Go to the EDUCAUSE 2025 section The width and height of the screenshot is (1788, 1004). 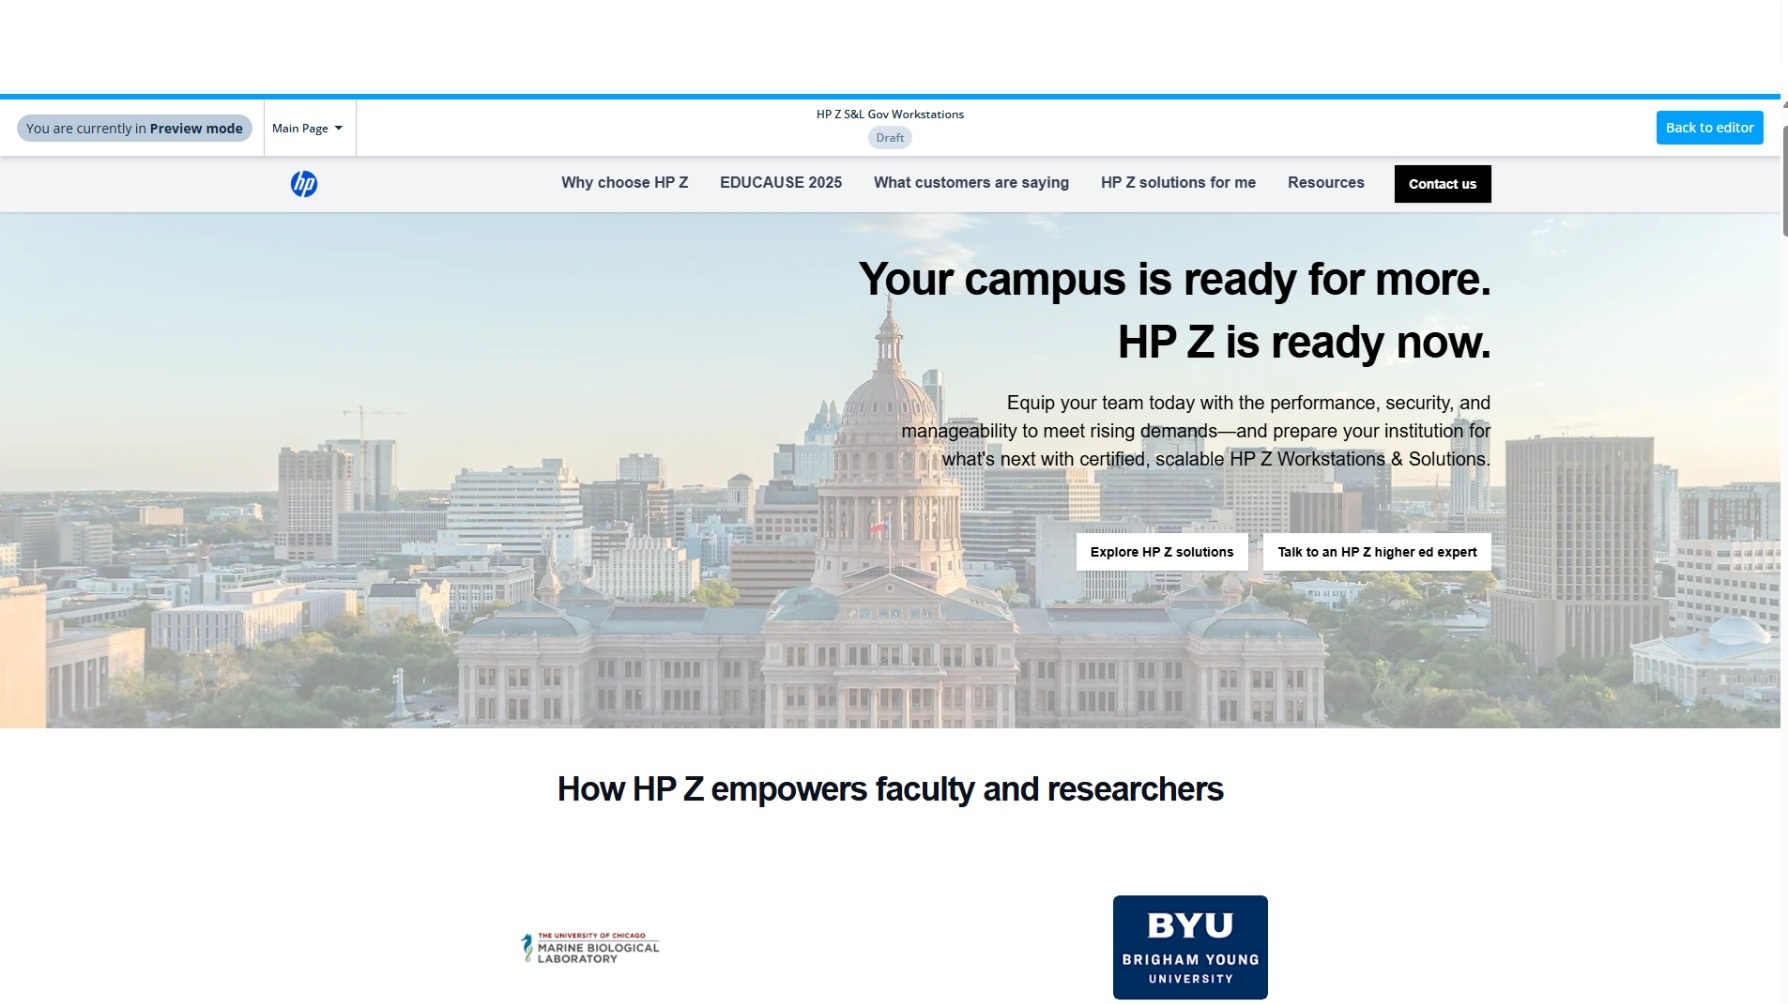[x=780, y=183]
